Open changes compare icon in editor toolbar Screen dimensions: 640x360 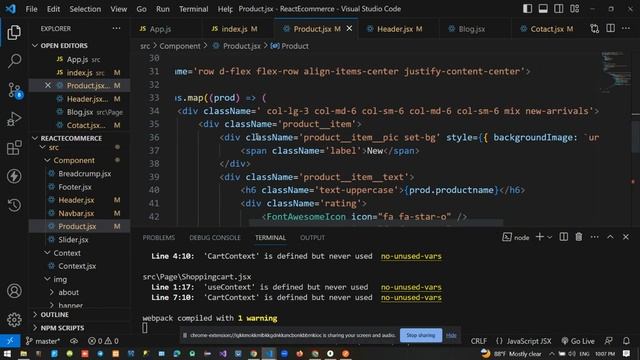(x=594, y=29)
